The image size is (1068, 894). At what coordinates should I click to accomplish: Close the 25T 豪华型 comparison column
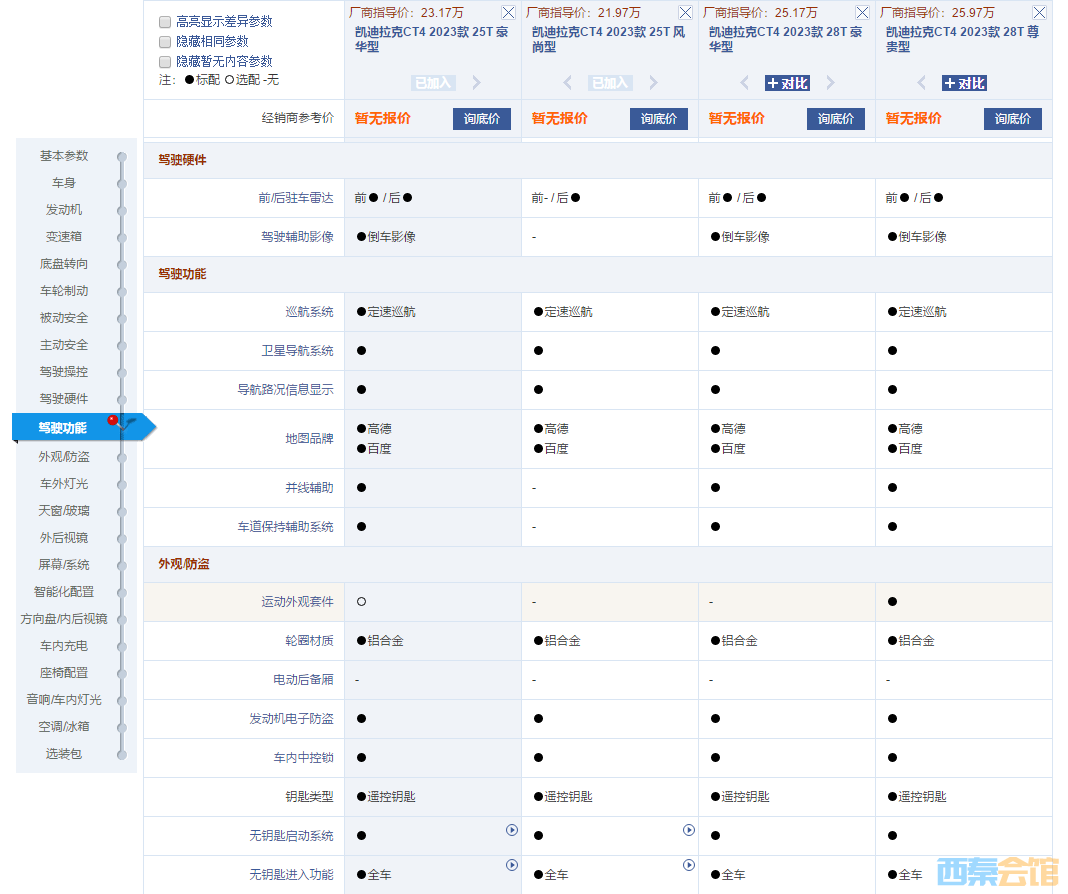pyautogui.click(x=508, y=13)
